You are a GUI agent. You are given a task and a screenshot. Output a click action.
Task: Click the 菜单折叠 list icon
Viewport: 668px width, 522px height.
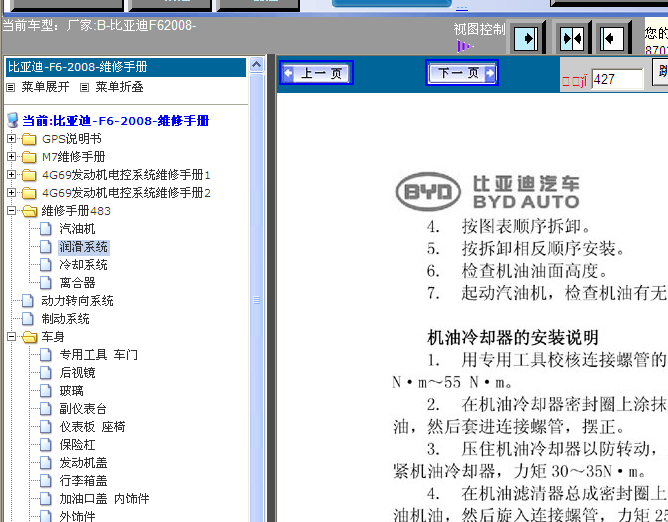pos(84,87)
